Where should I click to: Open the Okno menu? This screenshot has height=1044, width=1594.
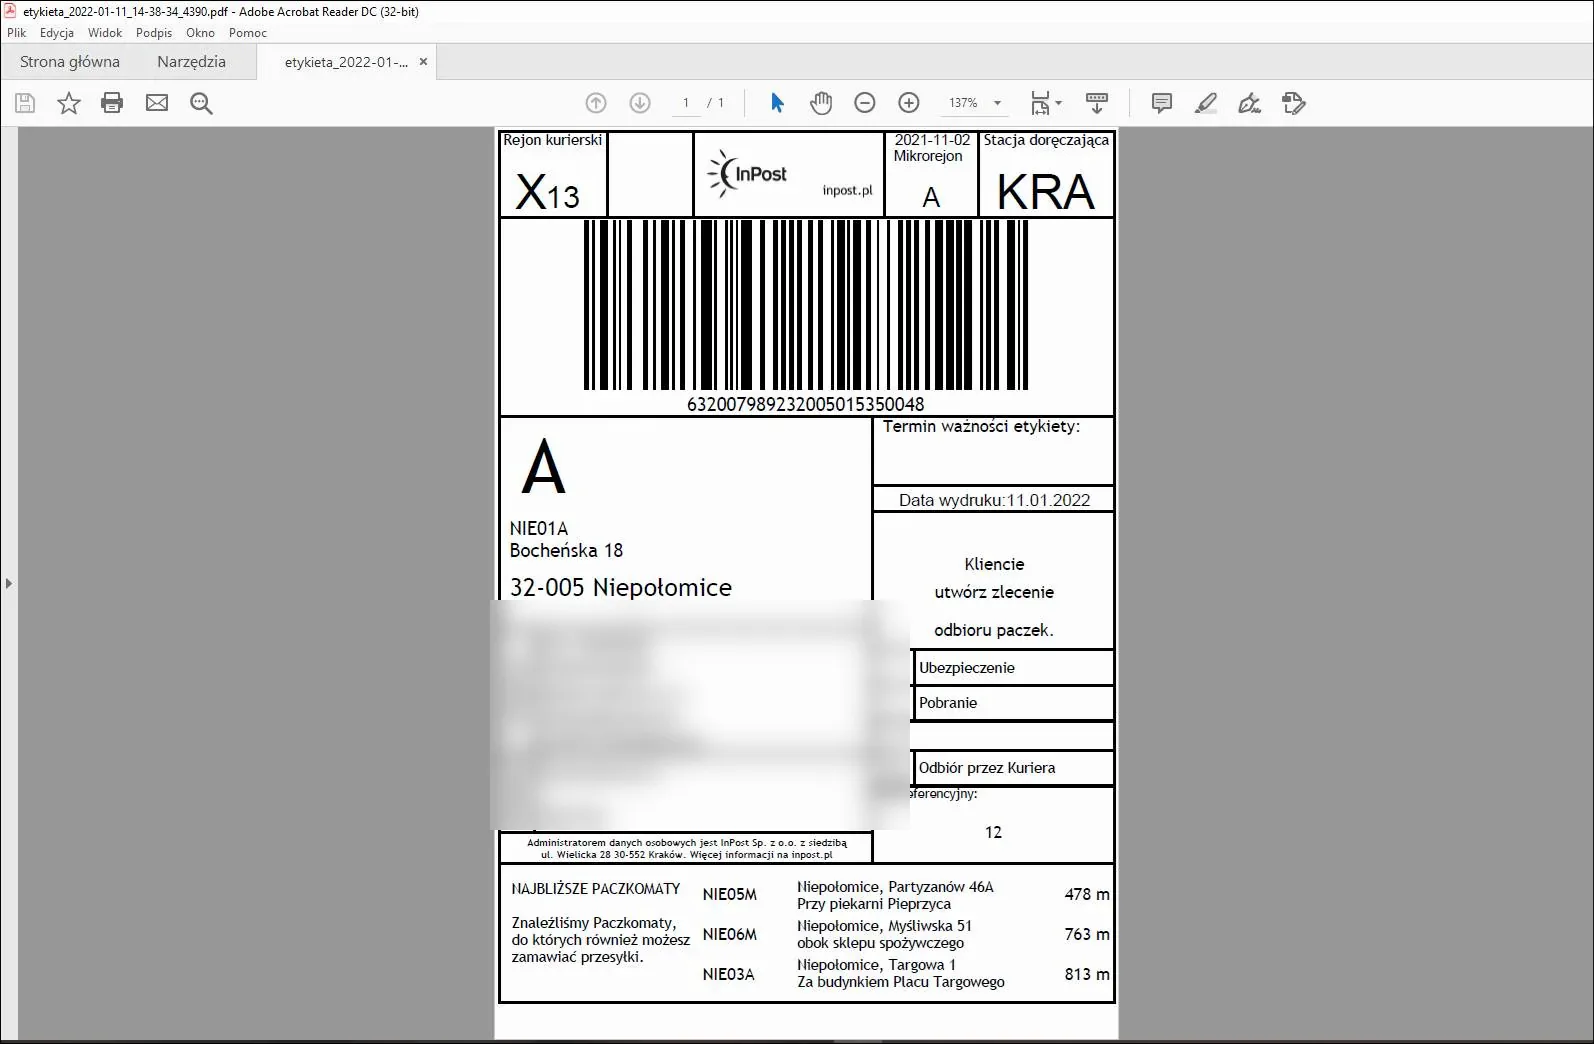200,33
